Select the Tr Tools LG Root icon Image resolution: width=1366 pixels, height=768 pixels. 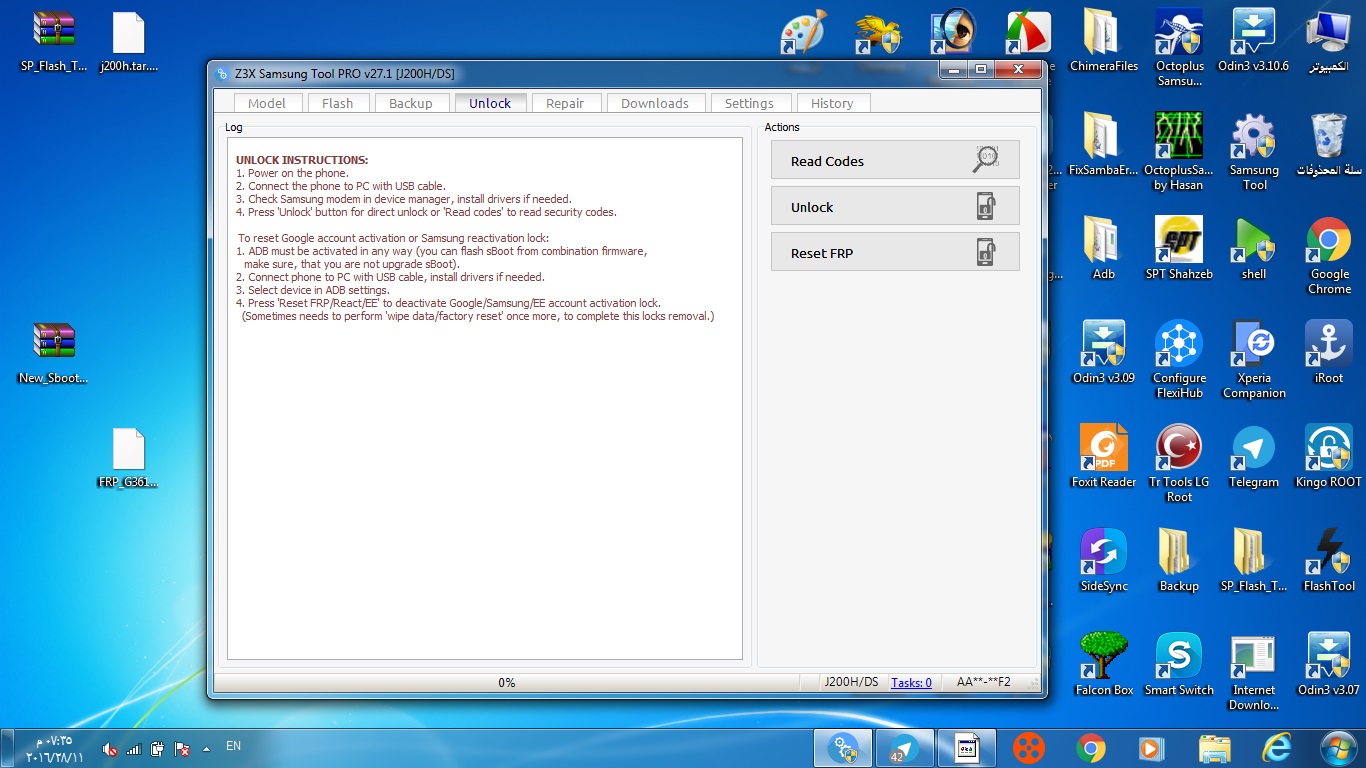(1180, 464)
